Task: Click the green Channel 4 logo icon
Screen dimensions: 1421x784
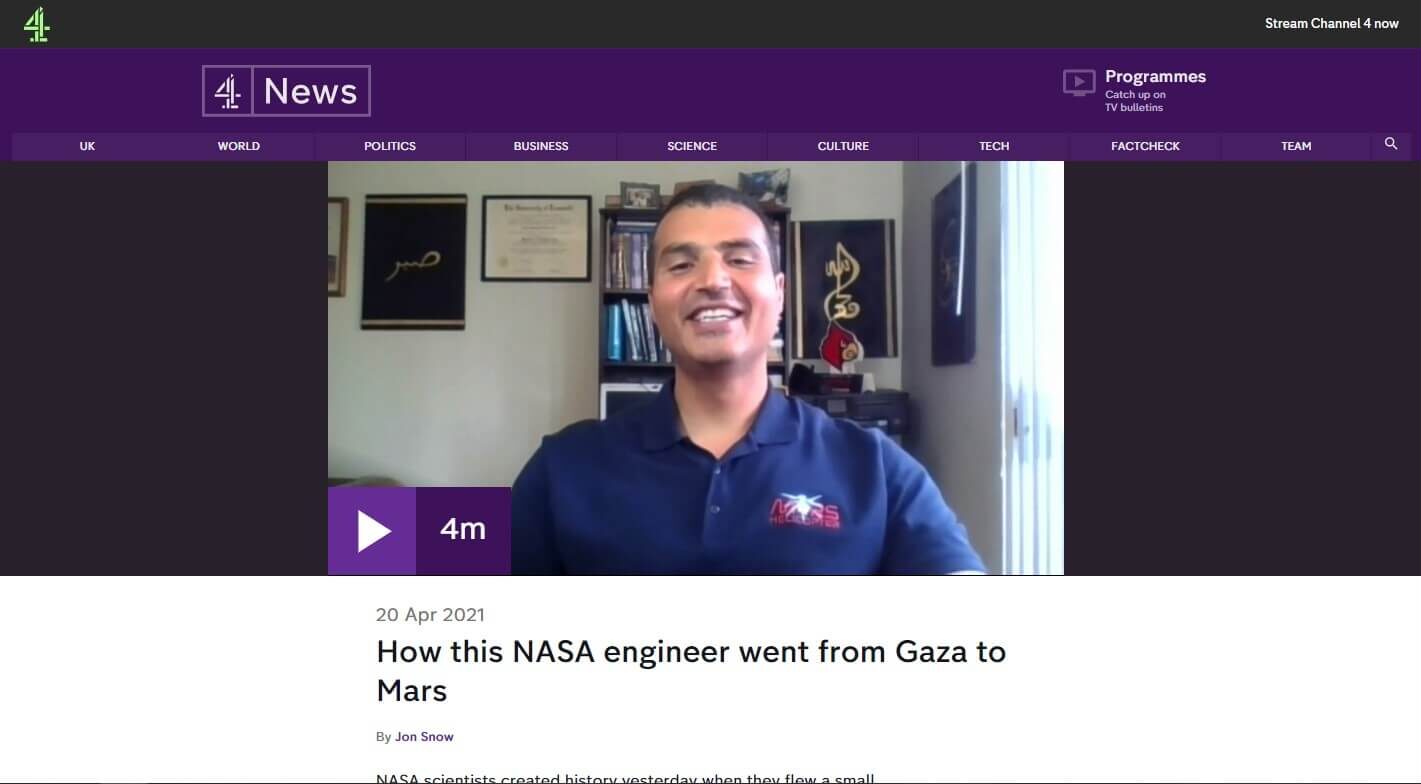Action: pyautogui.click(x=37, y=24)
